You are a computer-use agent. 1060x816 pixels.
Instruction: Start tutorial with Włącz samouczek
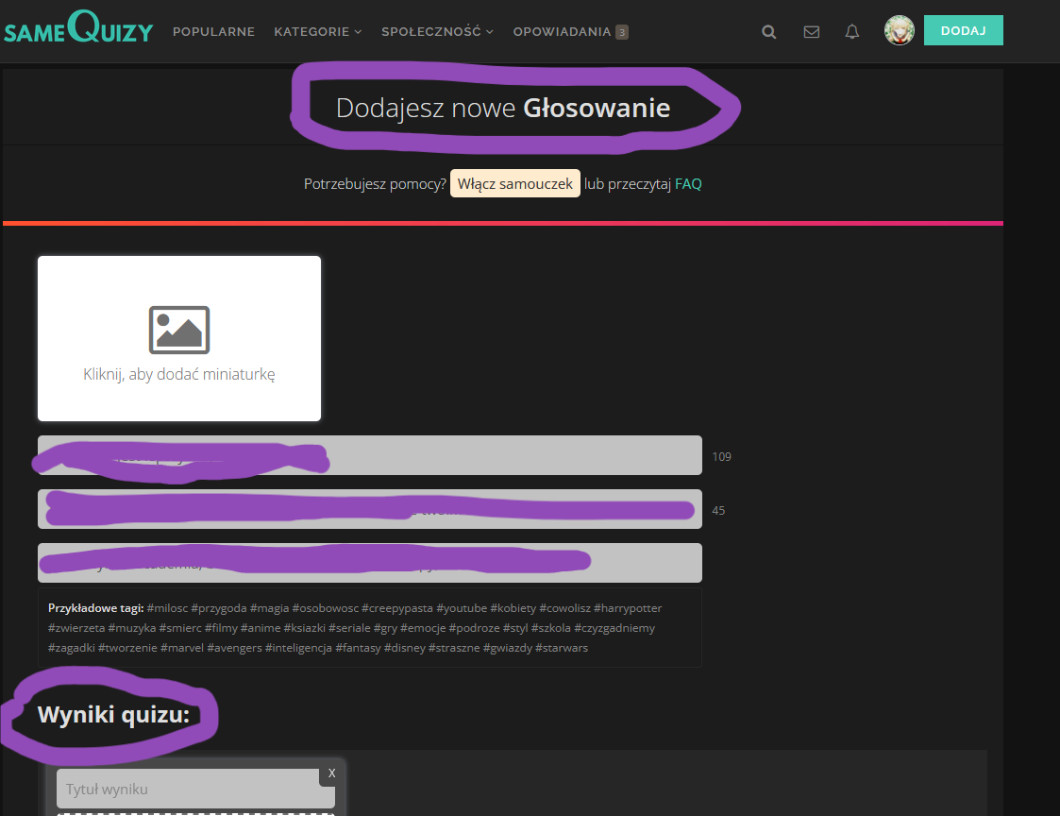point(515,184)
